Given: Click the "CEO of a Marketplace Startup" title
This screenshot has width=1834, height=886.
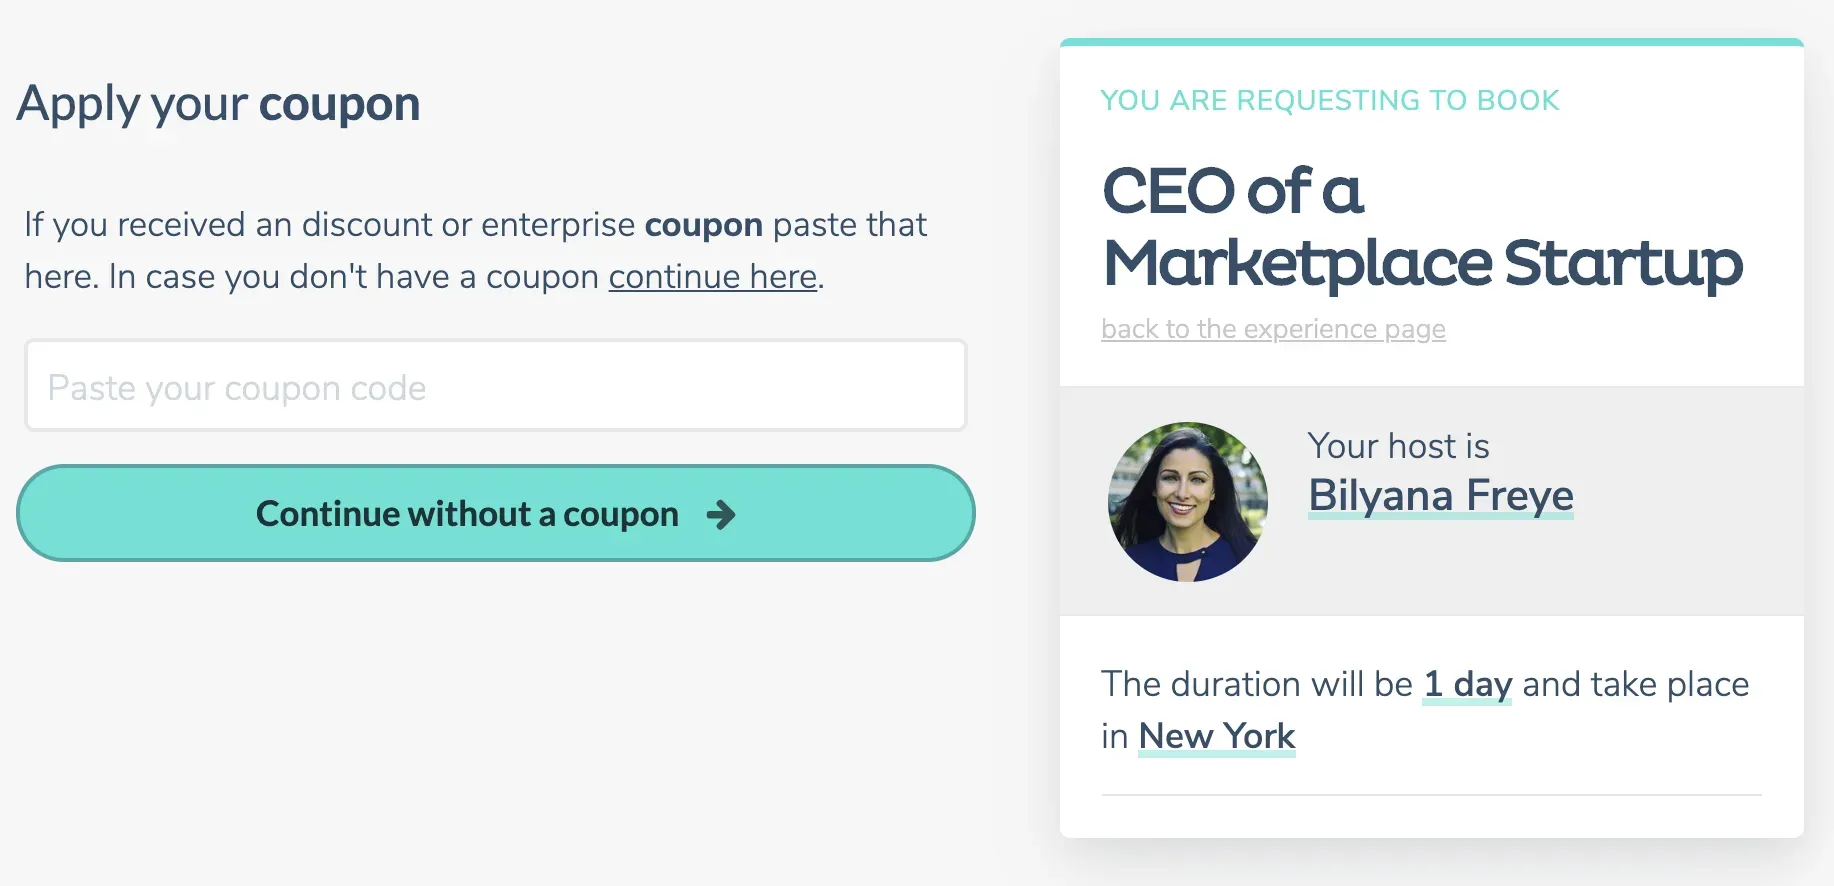Looking at the screenshot, I should pyautogui.click(x=1421, y=227).
